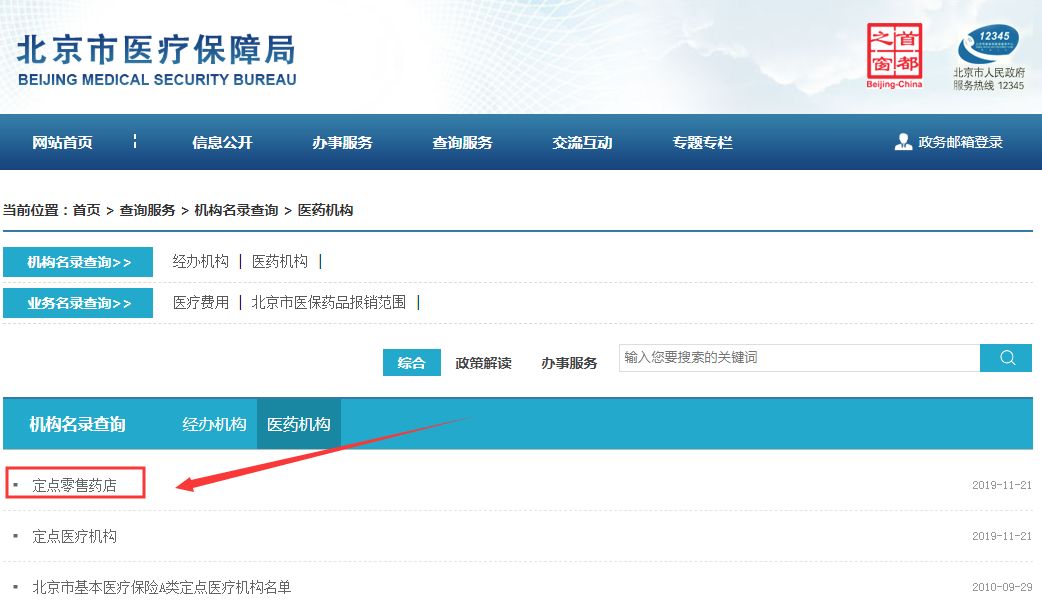Click the person icon next to 政务邮箱登录
Viewport: 1042px width, 602px height.
click(x=903, y=141)
